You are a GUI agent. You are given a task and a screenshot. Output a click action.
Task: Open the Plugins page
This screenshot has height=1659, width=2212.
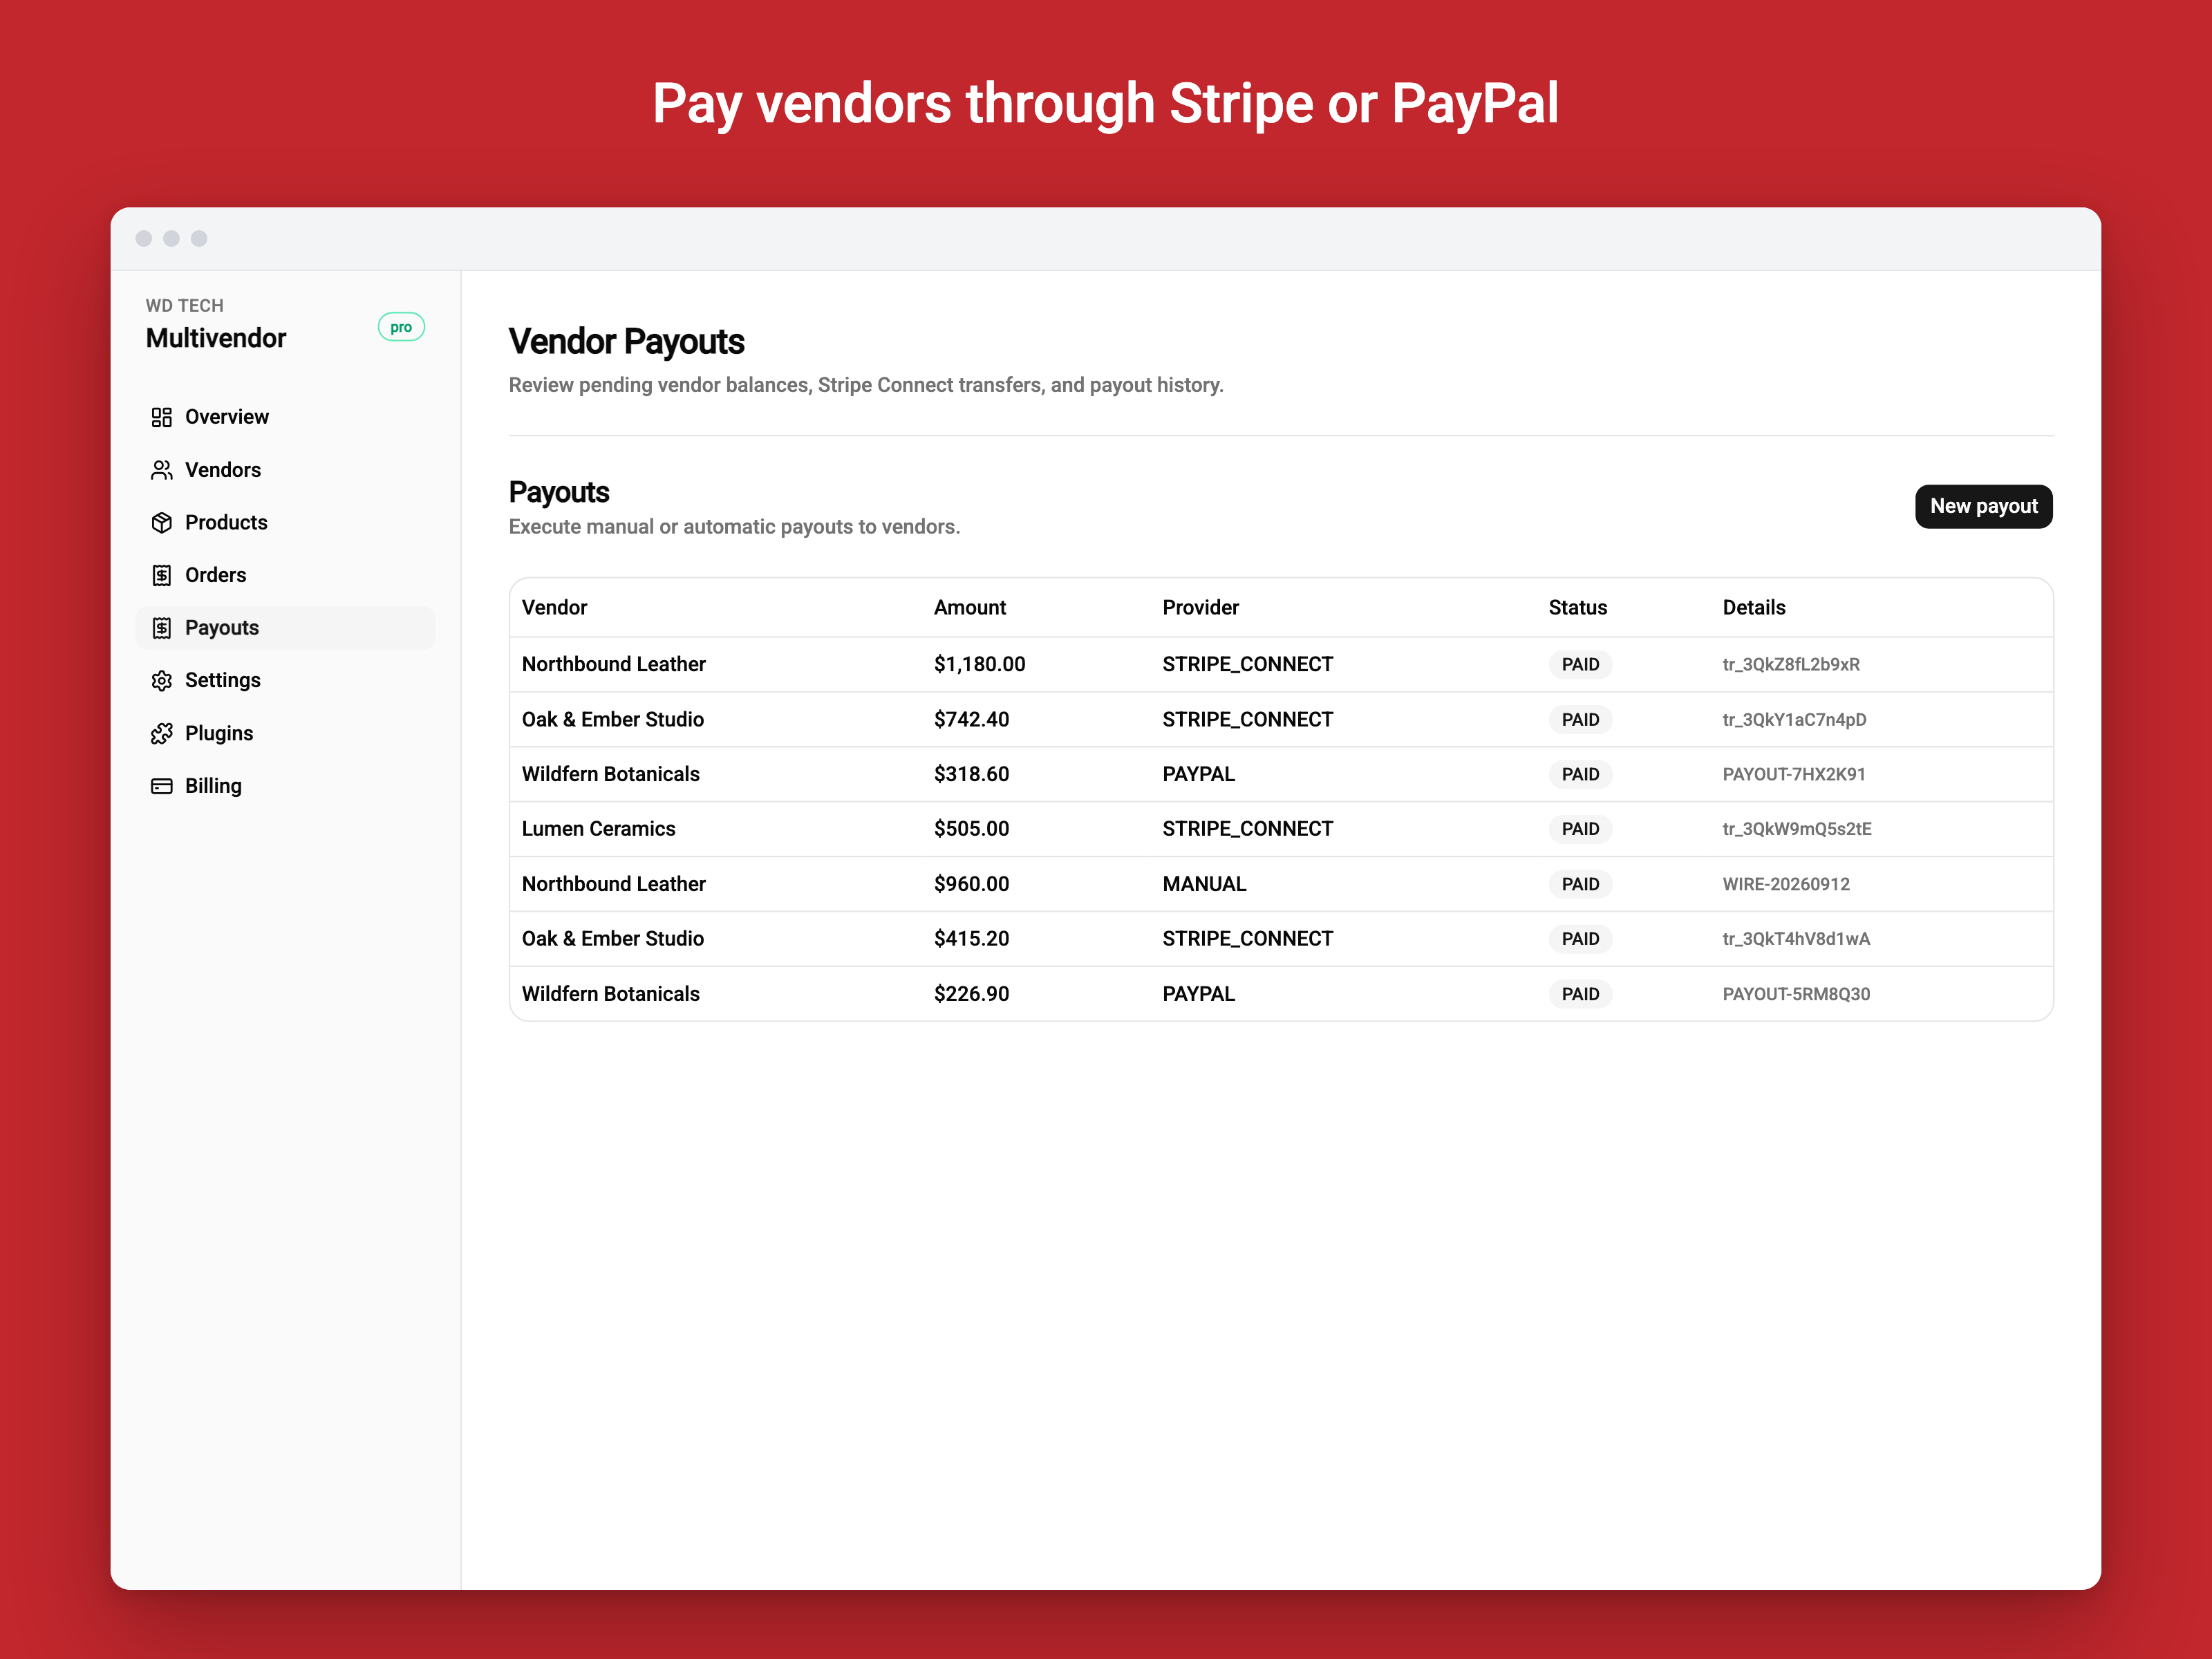coord(285,734)
